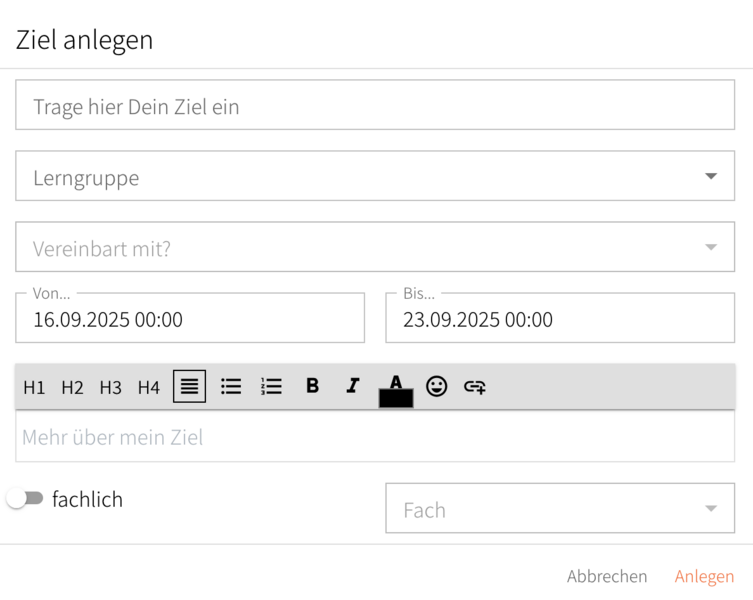Insert a bulleted list
This screenshot has height=600, width=753.
(231, 386)
